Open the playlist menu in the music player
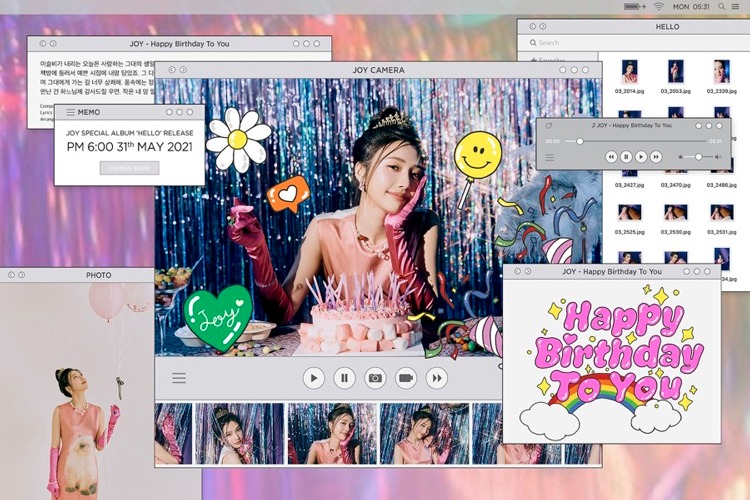The image size is (750, 500). 550,157
